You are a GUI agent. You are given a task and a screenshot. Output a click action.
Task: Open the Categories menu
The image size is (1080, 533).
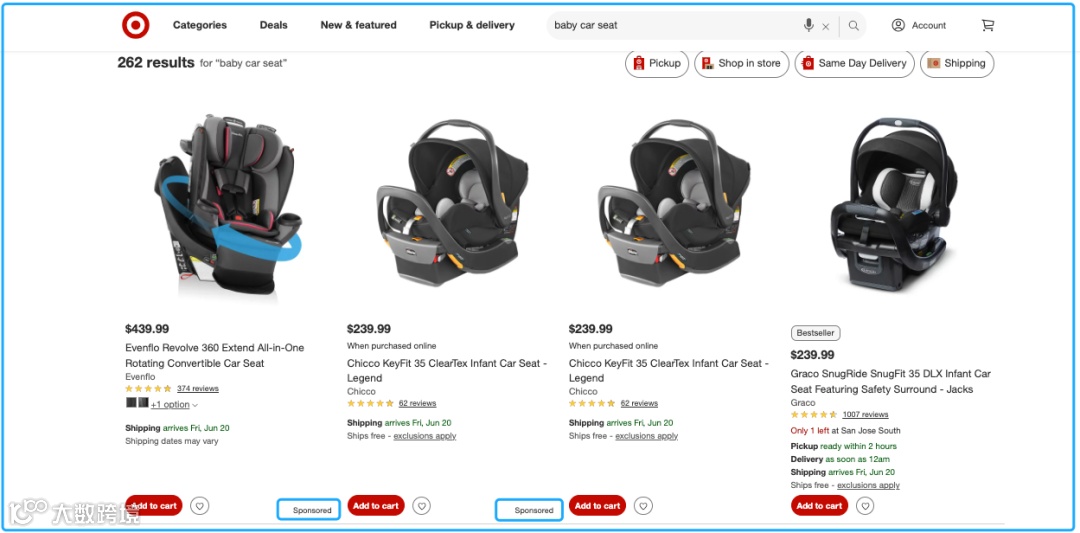[200, 25]
